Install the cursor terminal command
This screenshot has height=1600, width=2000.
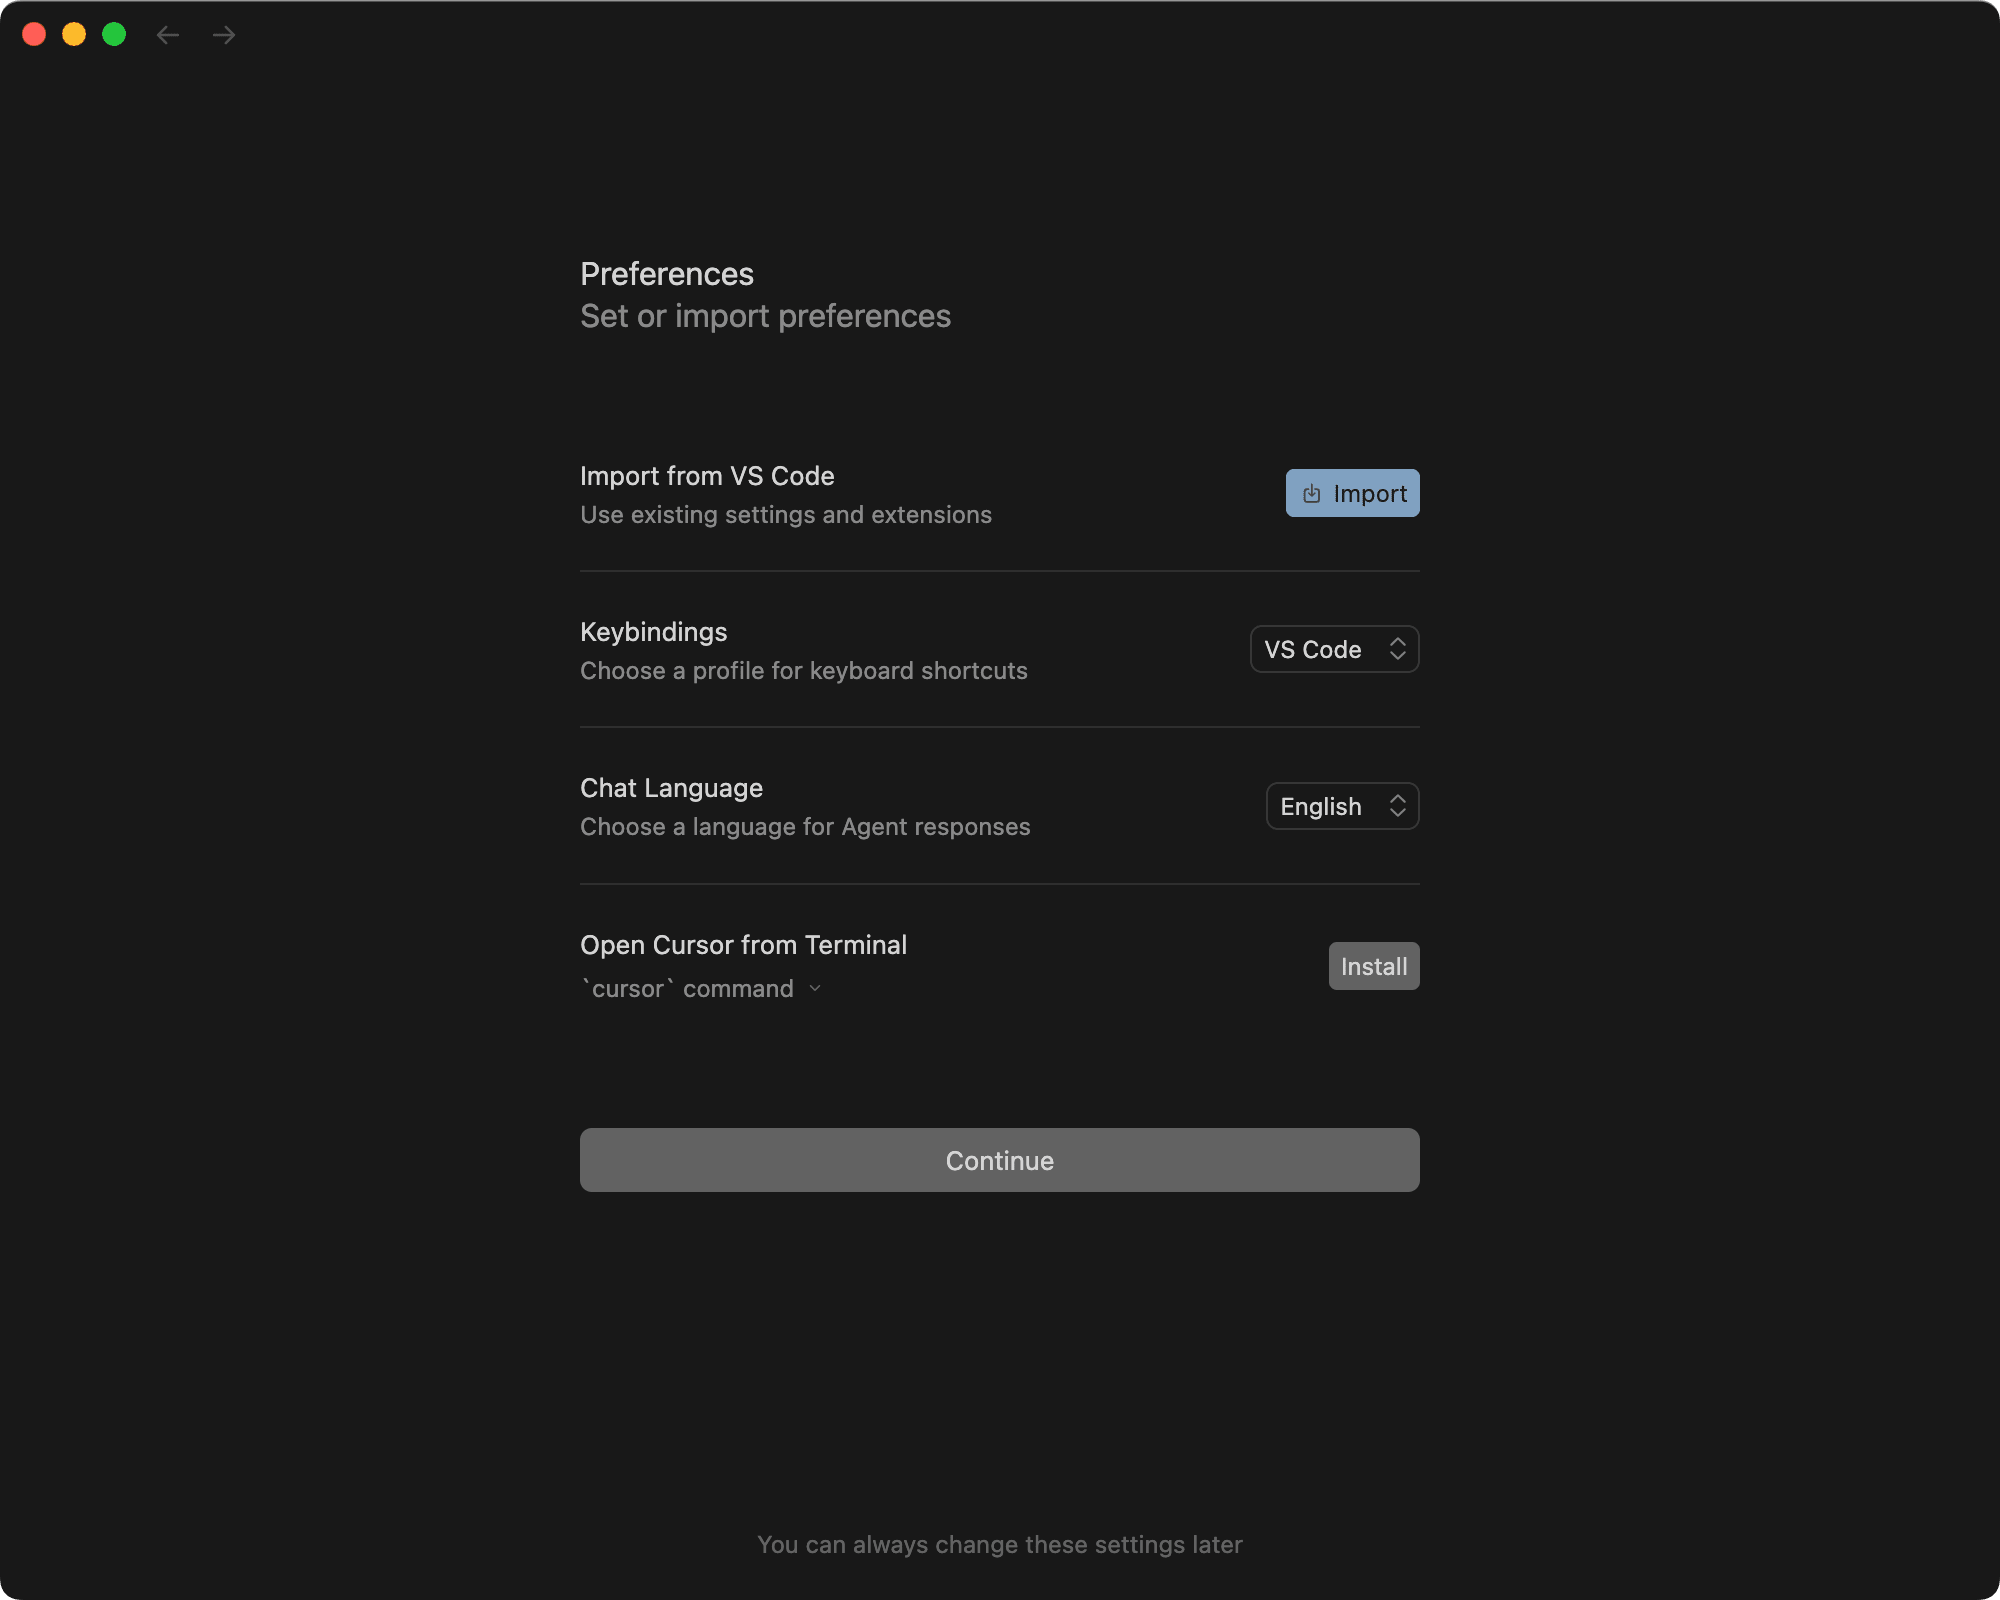[1373, 966]
